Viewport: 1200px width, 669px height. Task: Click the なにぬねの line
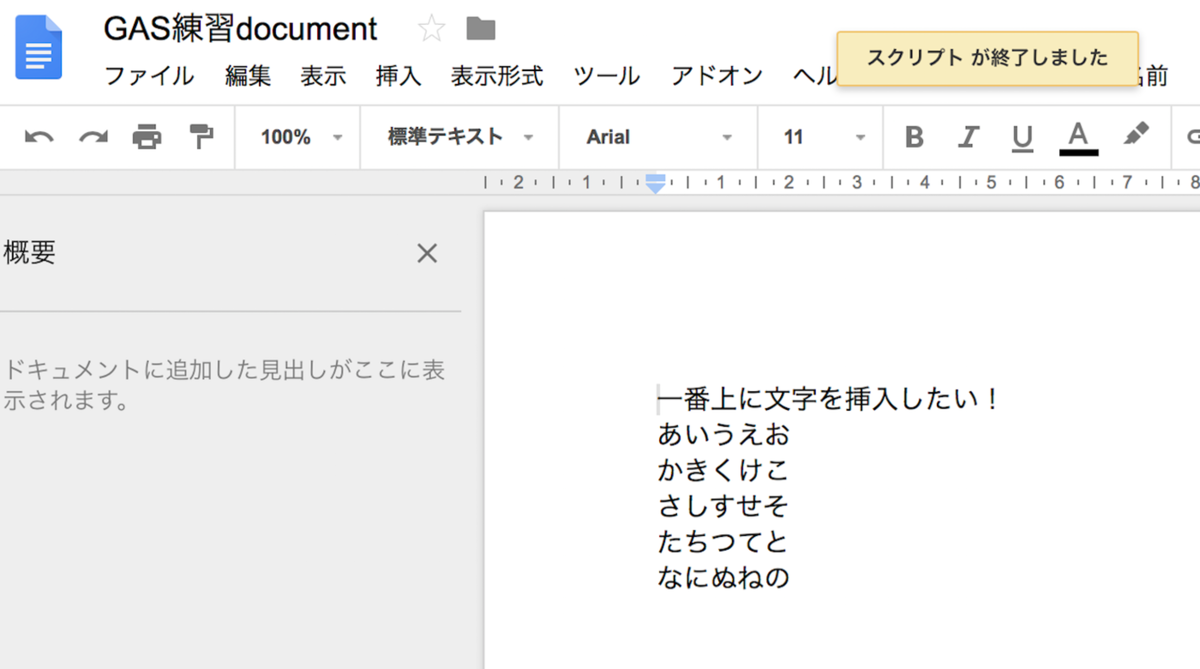point(723,578)
